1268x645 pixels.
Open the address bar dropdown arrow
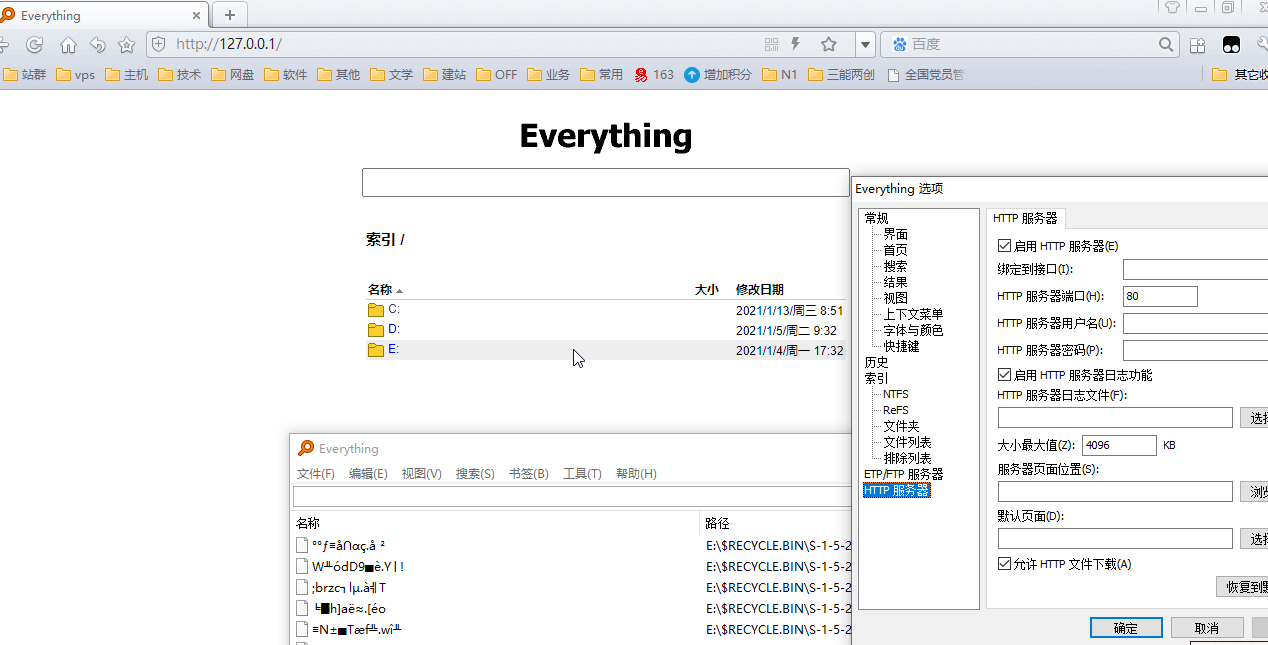point(865,44)
